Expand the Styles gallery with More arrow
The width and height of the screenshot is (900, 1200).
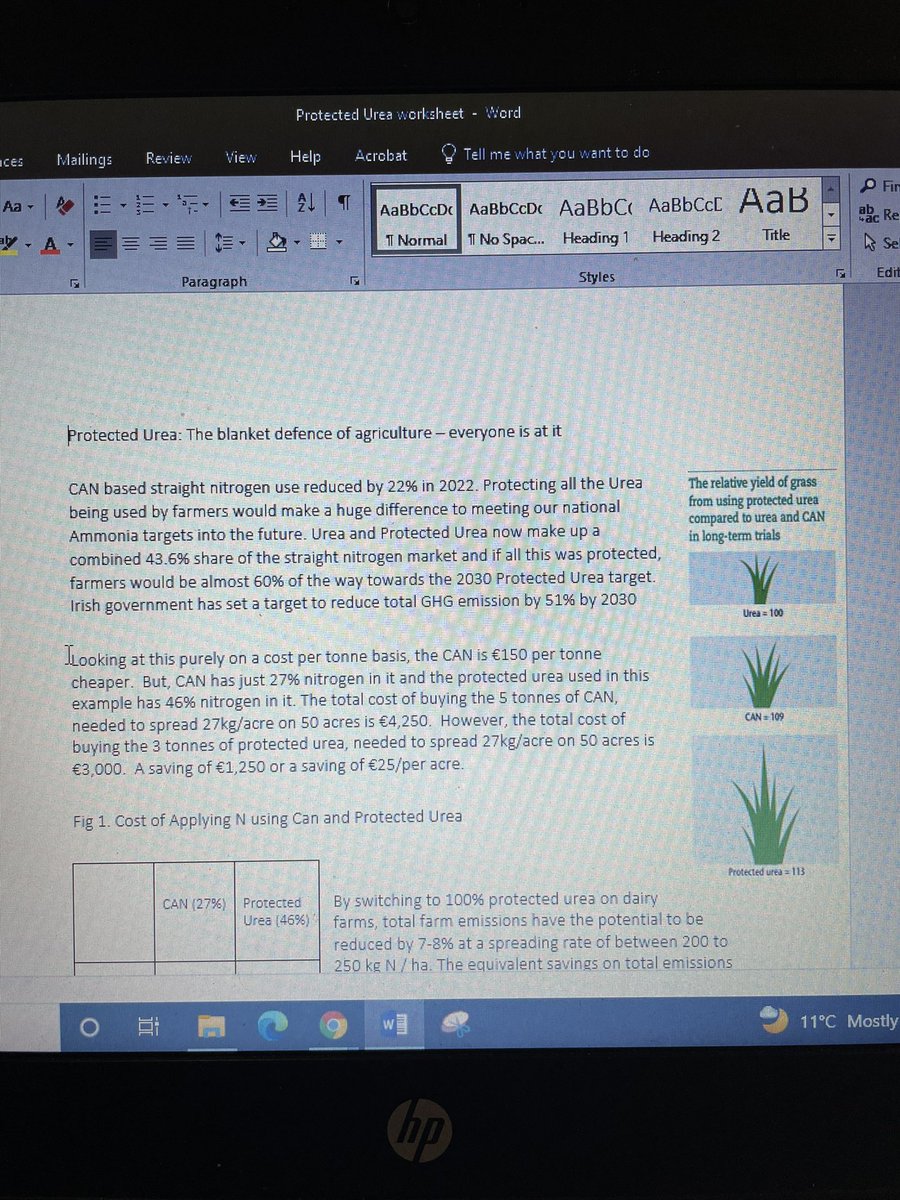830,239
